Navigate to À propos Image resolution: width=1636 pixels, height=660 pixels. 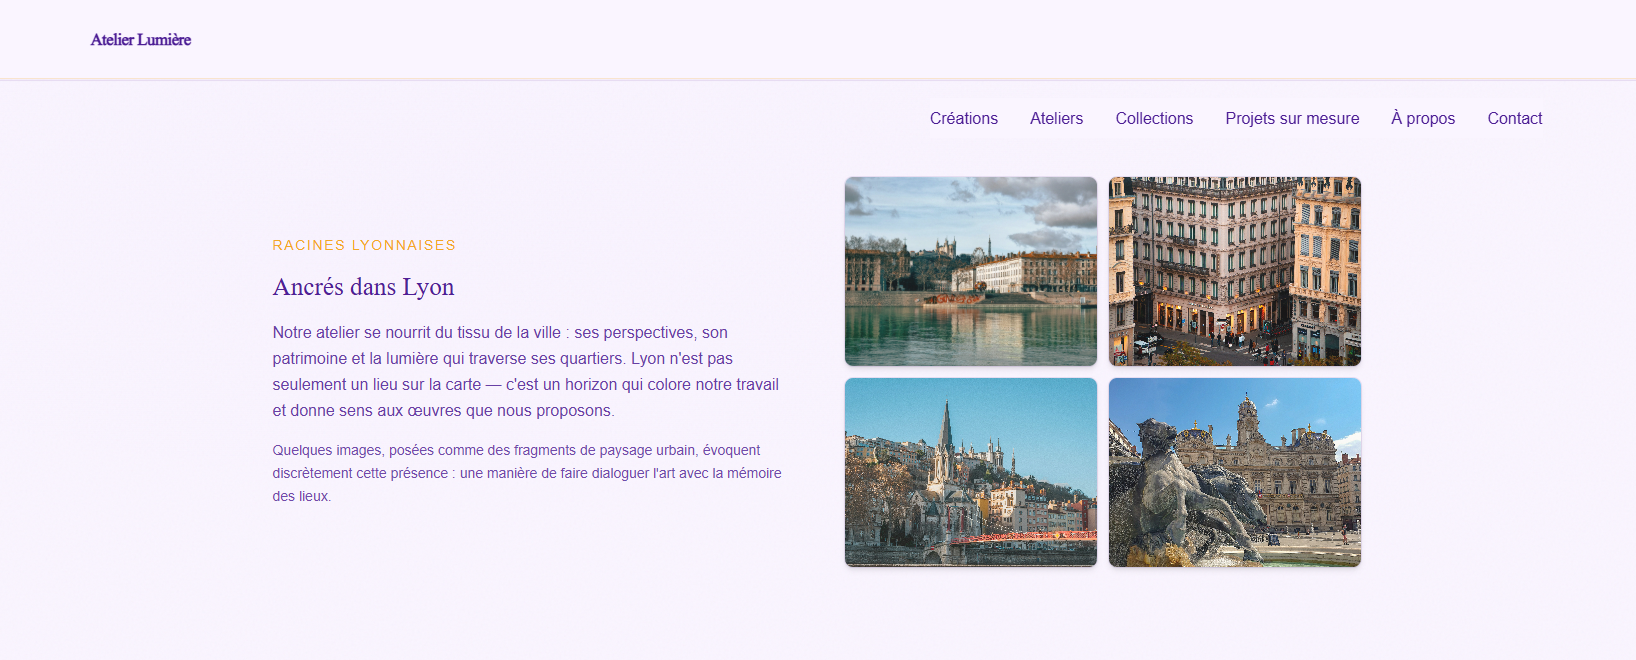point(1422,118)
